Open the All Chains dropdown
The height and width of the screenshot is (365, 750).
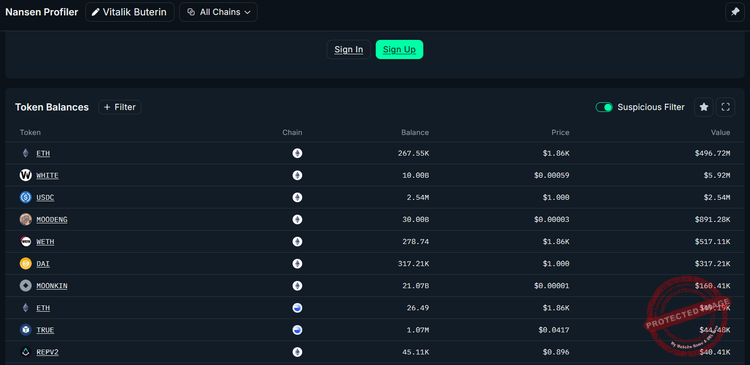218,12
